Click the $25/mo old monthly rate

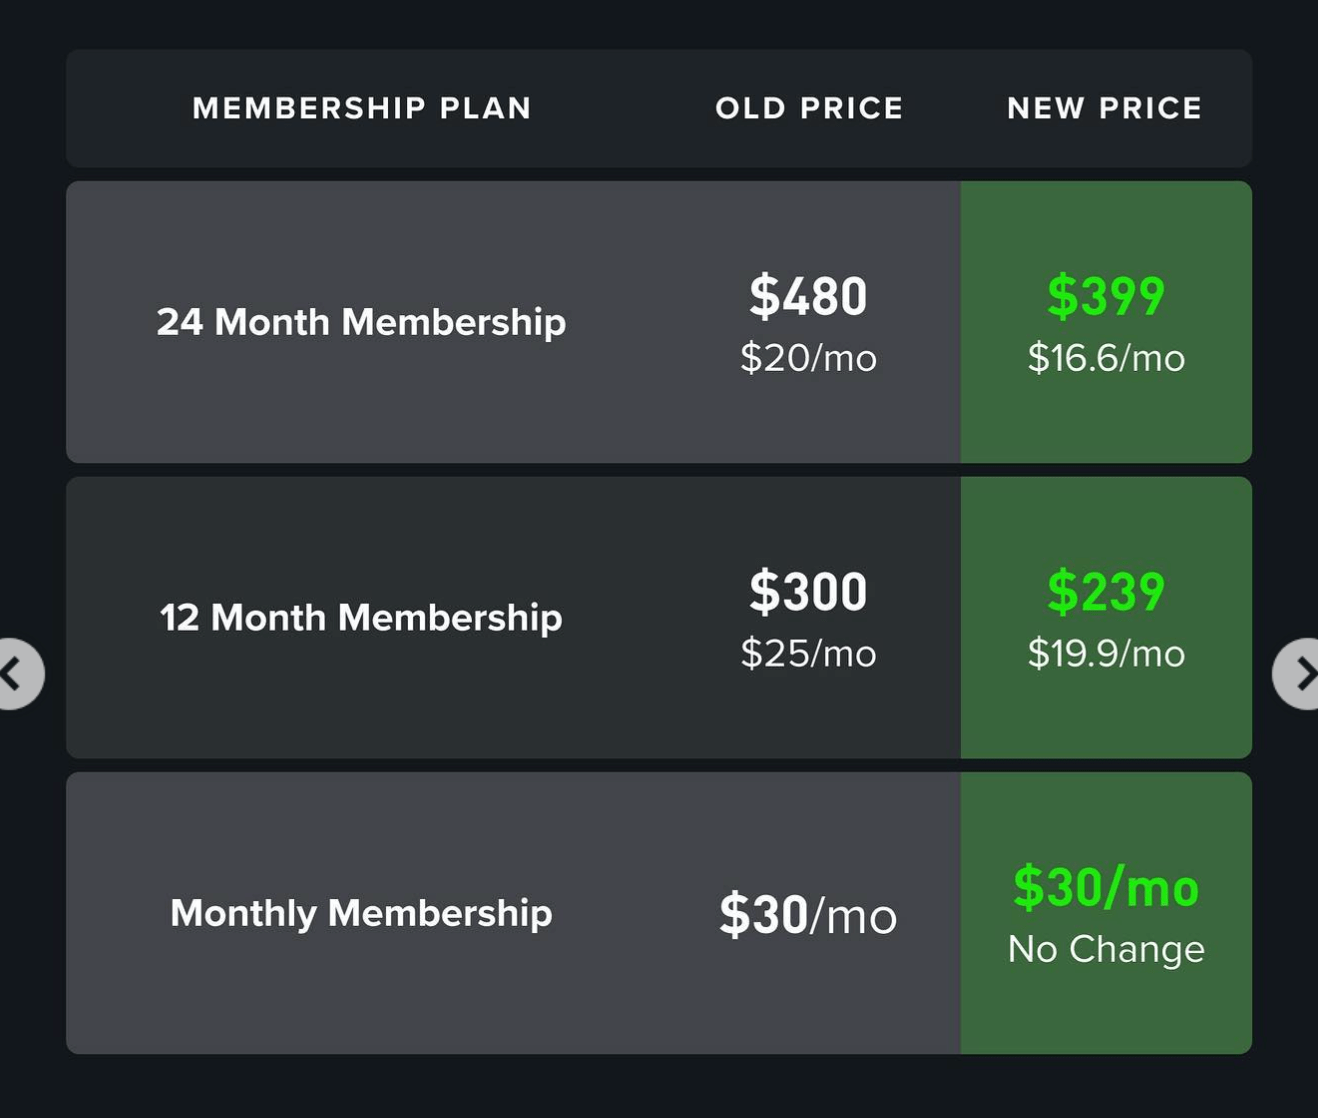coord(809,654)
